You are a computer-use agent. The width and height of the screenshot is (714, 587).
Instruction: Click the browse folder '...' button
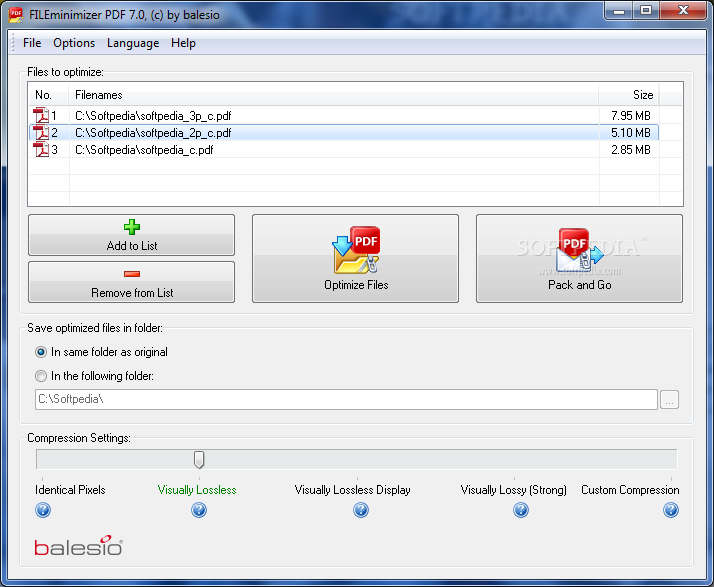(669, 400)
